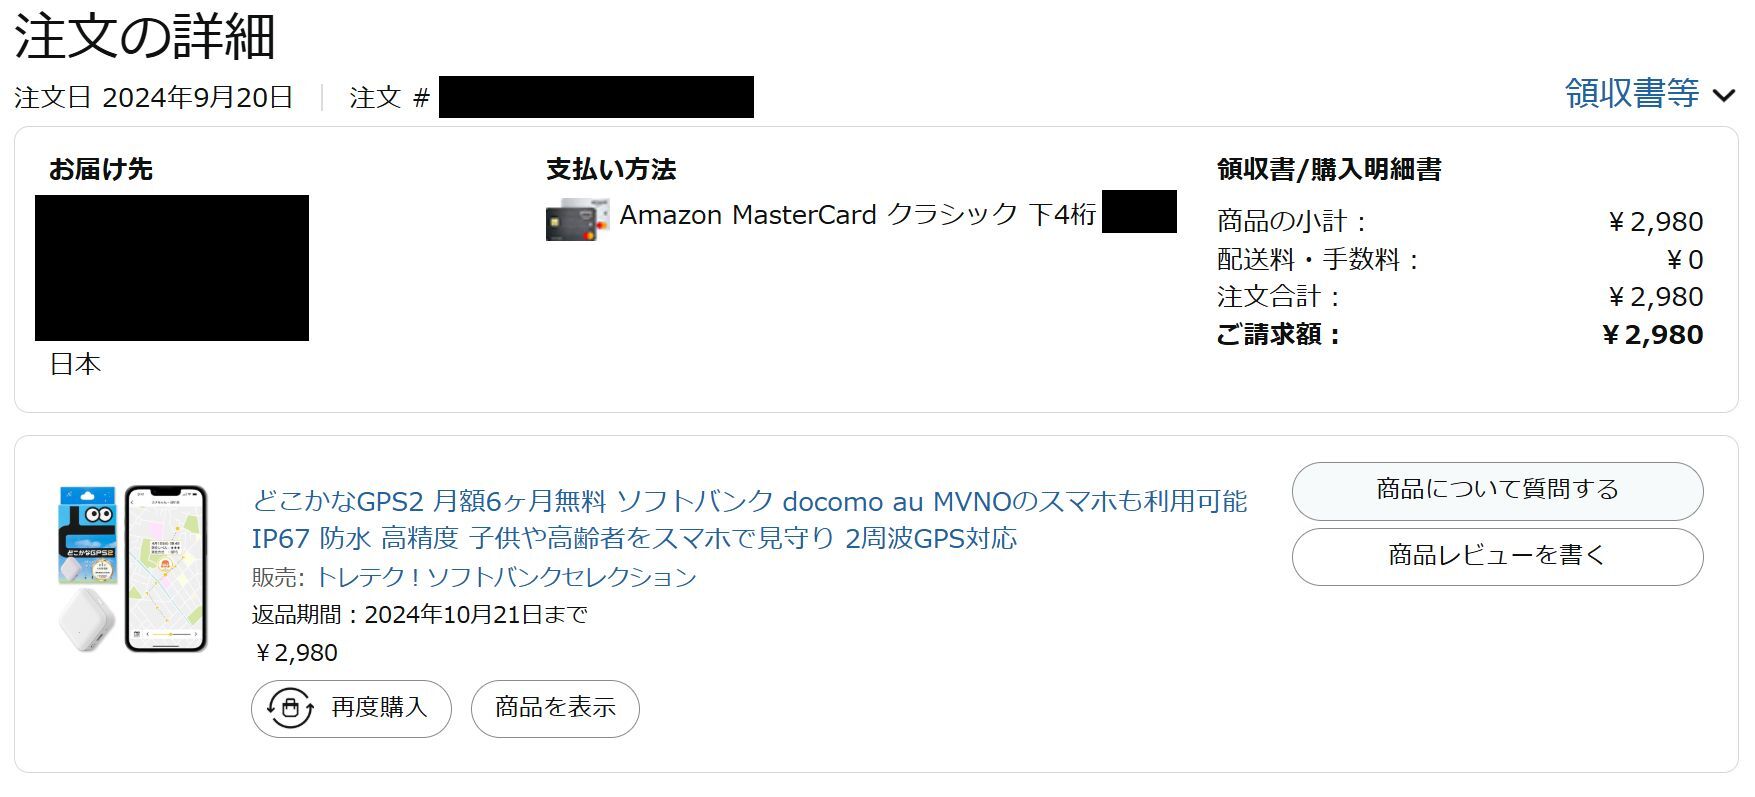Click the 支払い方法 section heading
Image resolution: width=1755 pixels, height=797 pixels.
point(611,169)
